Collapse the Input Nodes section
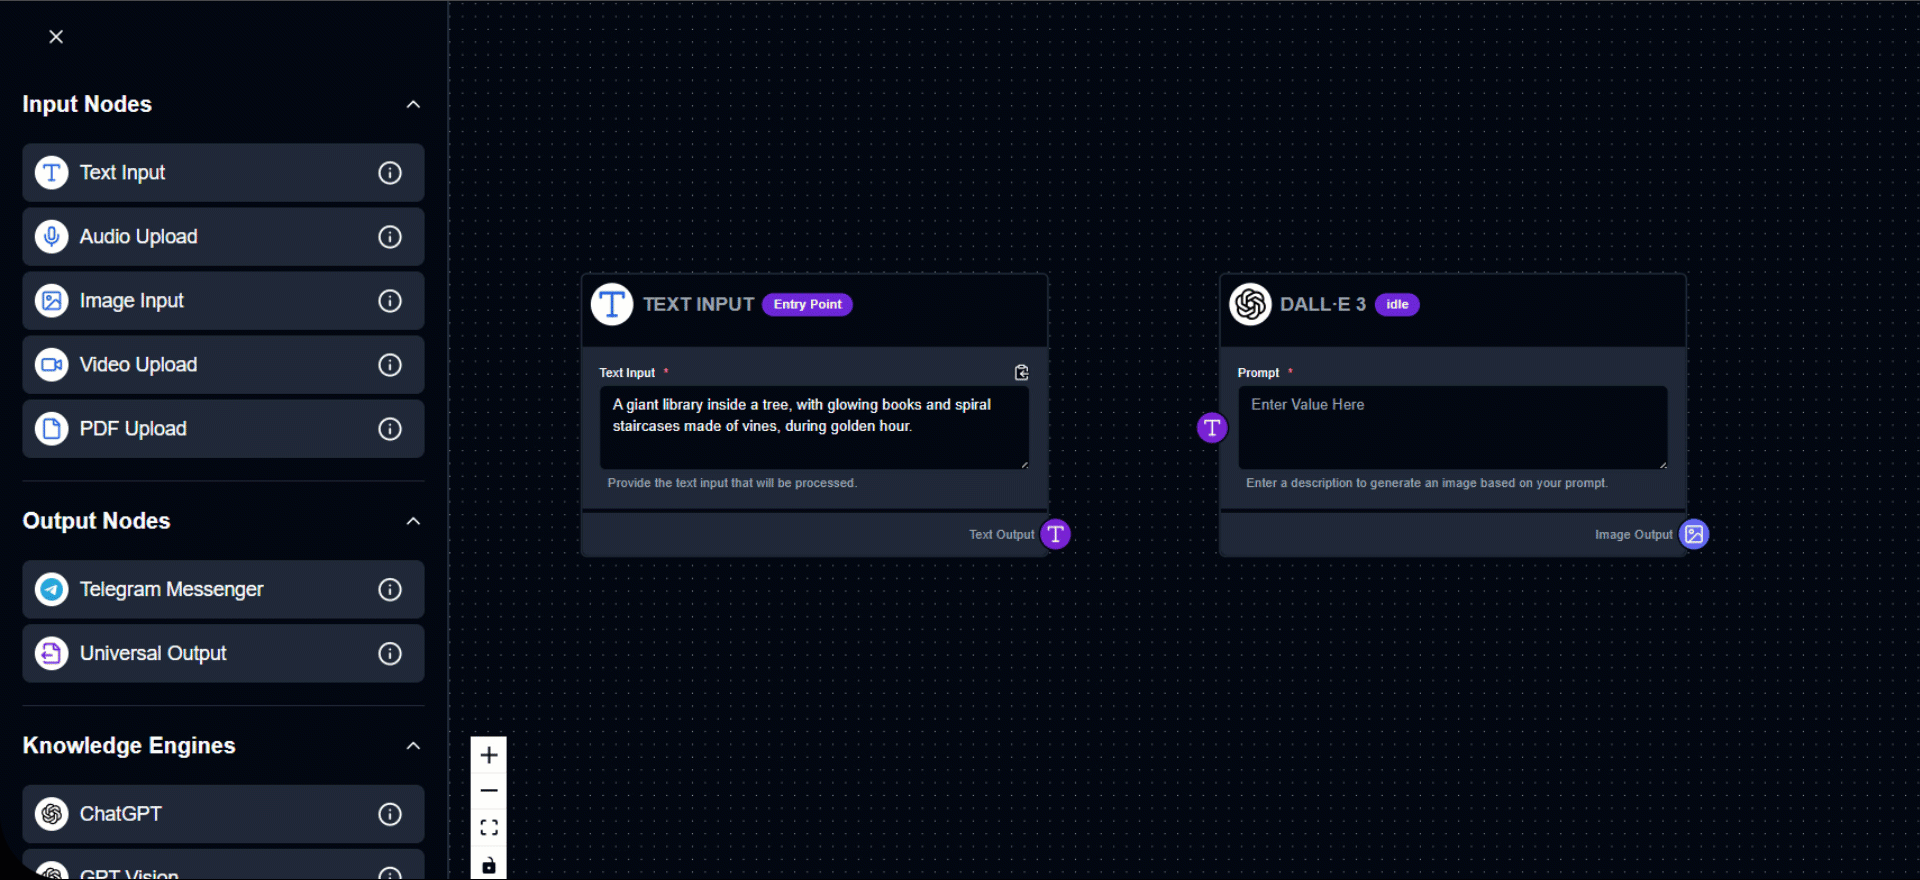The width and height of the screenshot is (1920, 880). (x=413, y=105)
